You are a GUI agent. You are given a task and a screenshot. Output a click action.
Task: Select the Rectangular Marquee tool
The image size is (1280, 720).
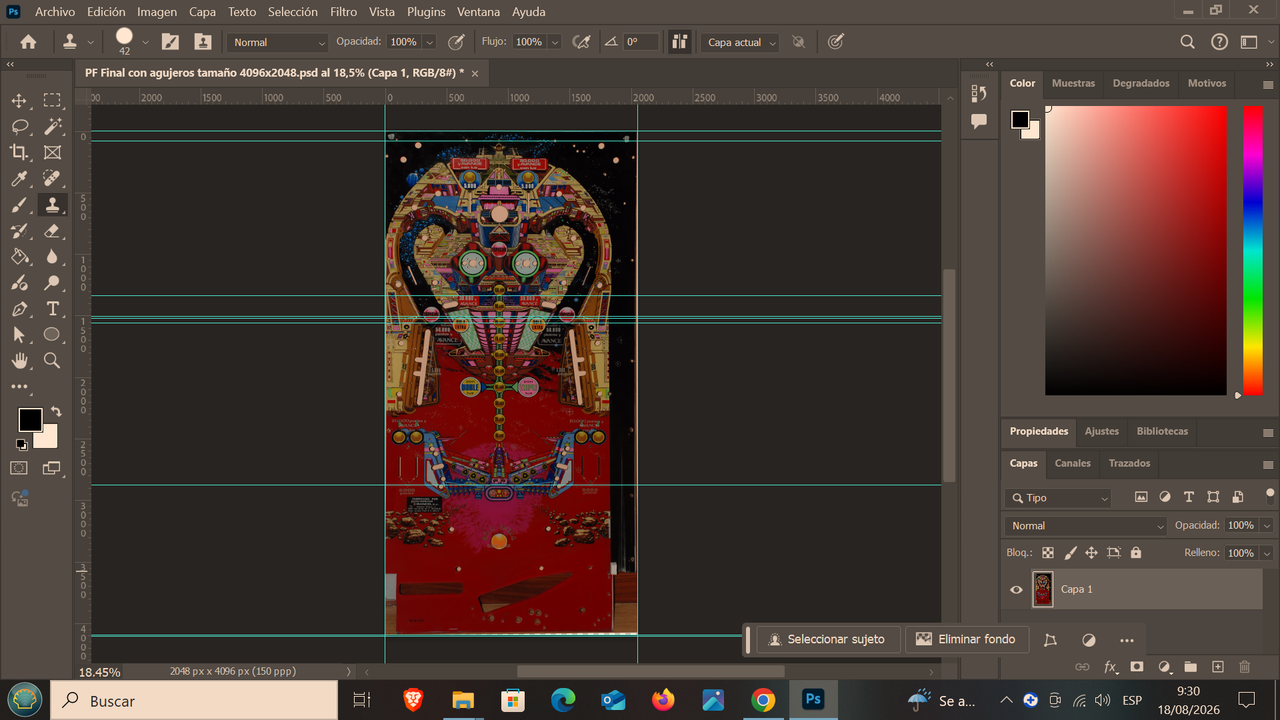point(52,101)
